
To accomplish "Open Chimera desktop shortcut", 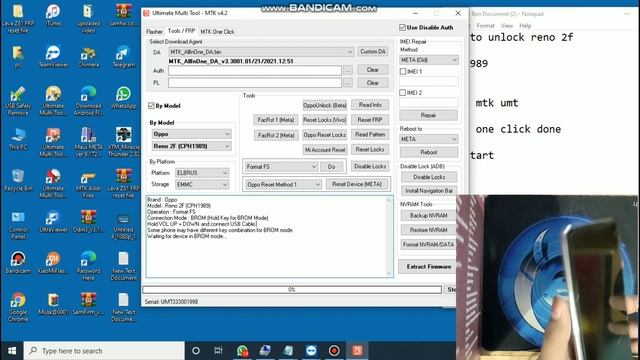I will coord(88,57).
